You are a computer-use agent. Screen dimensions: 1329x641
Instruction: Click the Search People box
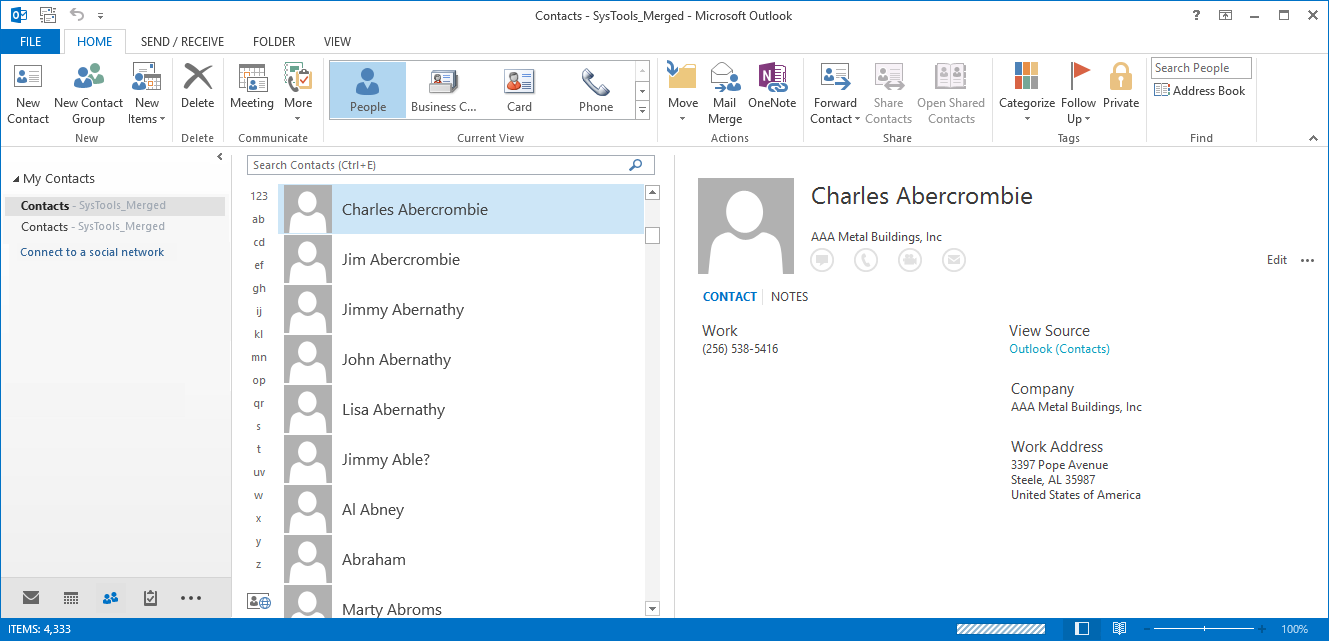[1201, 68]
